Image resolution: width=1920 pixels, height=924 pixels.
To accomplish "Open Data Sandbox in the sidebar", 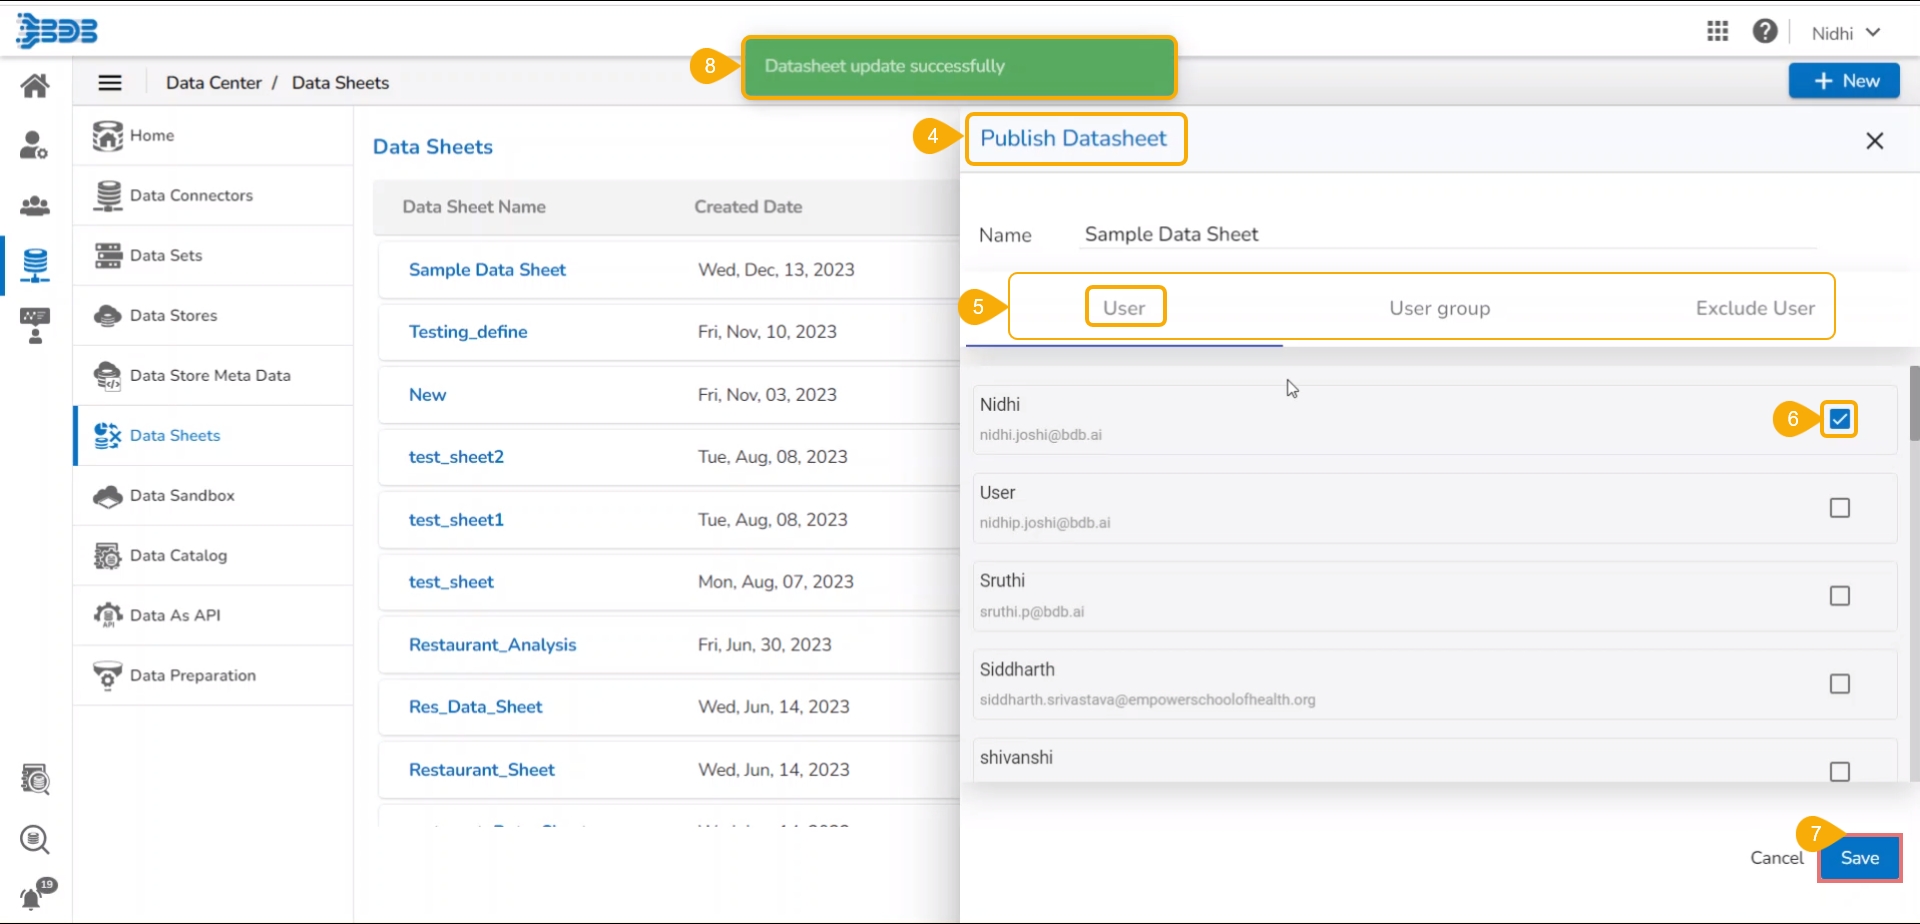I will pos(181,496).
